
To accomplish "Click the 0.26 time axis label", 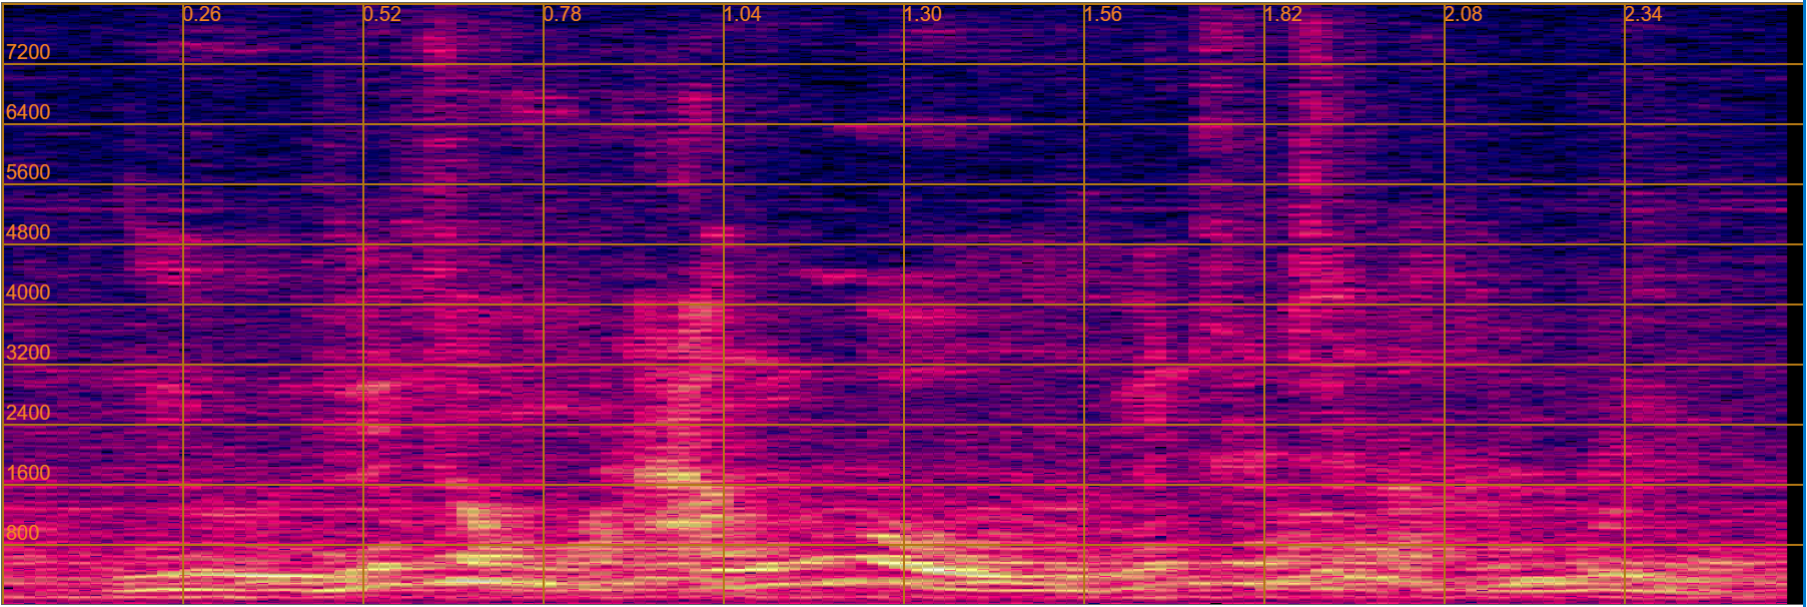I will click(x=203, y=14).
